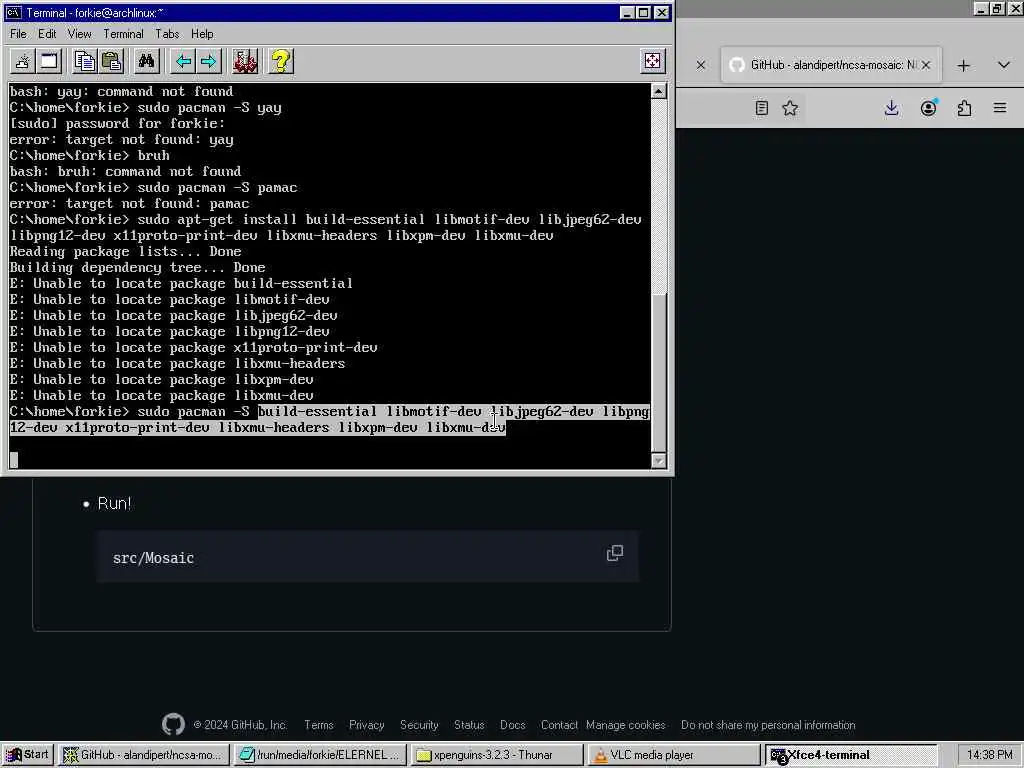Close the partially hidden left browser tab
Screen dimensions: 1024x768
(x=701, y=65)
